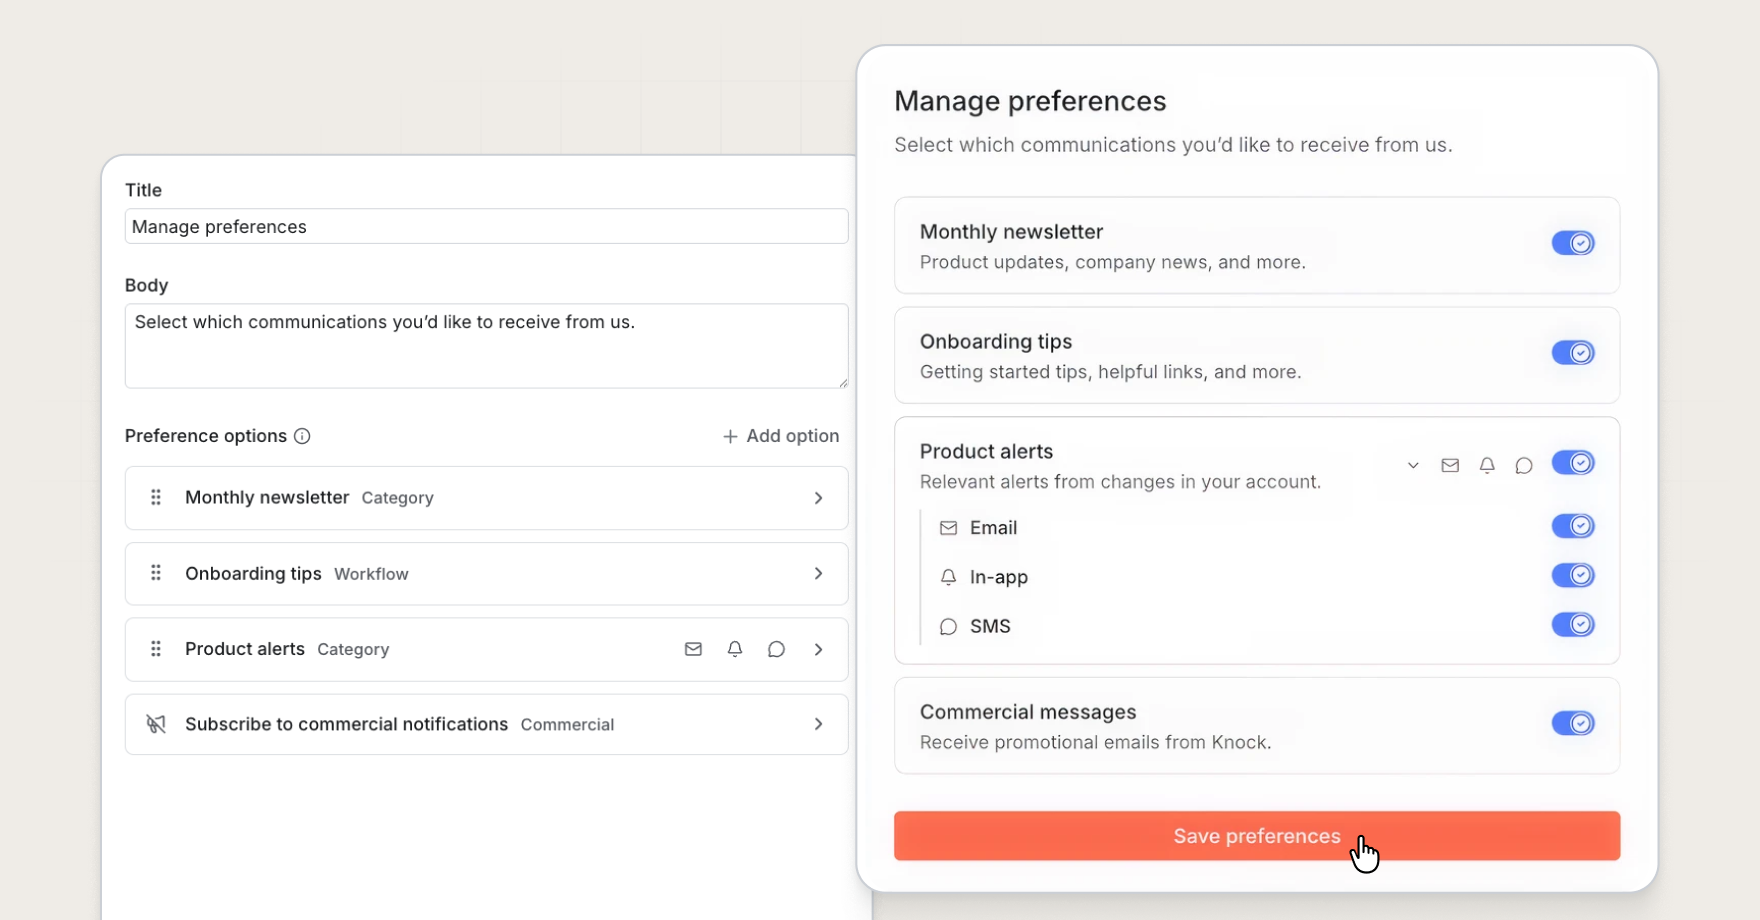1760x920 pixels.
Task: Click Add option button
Action: 780,436
